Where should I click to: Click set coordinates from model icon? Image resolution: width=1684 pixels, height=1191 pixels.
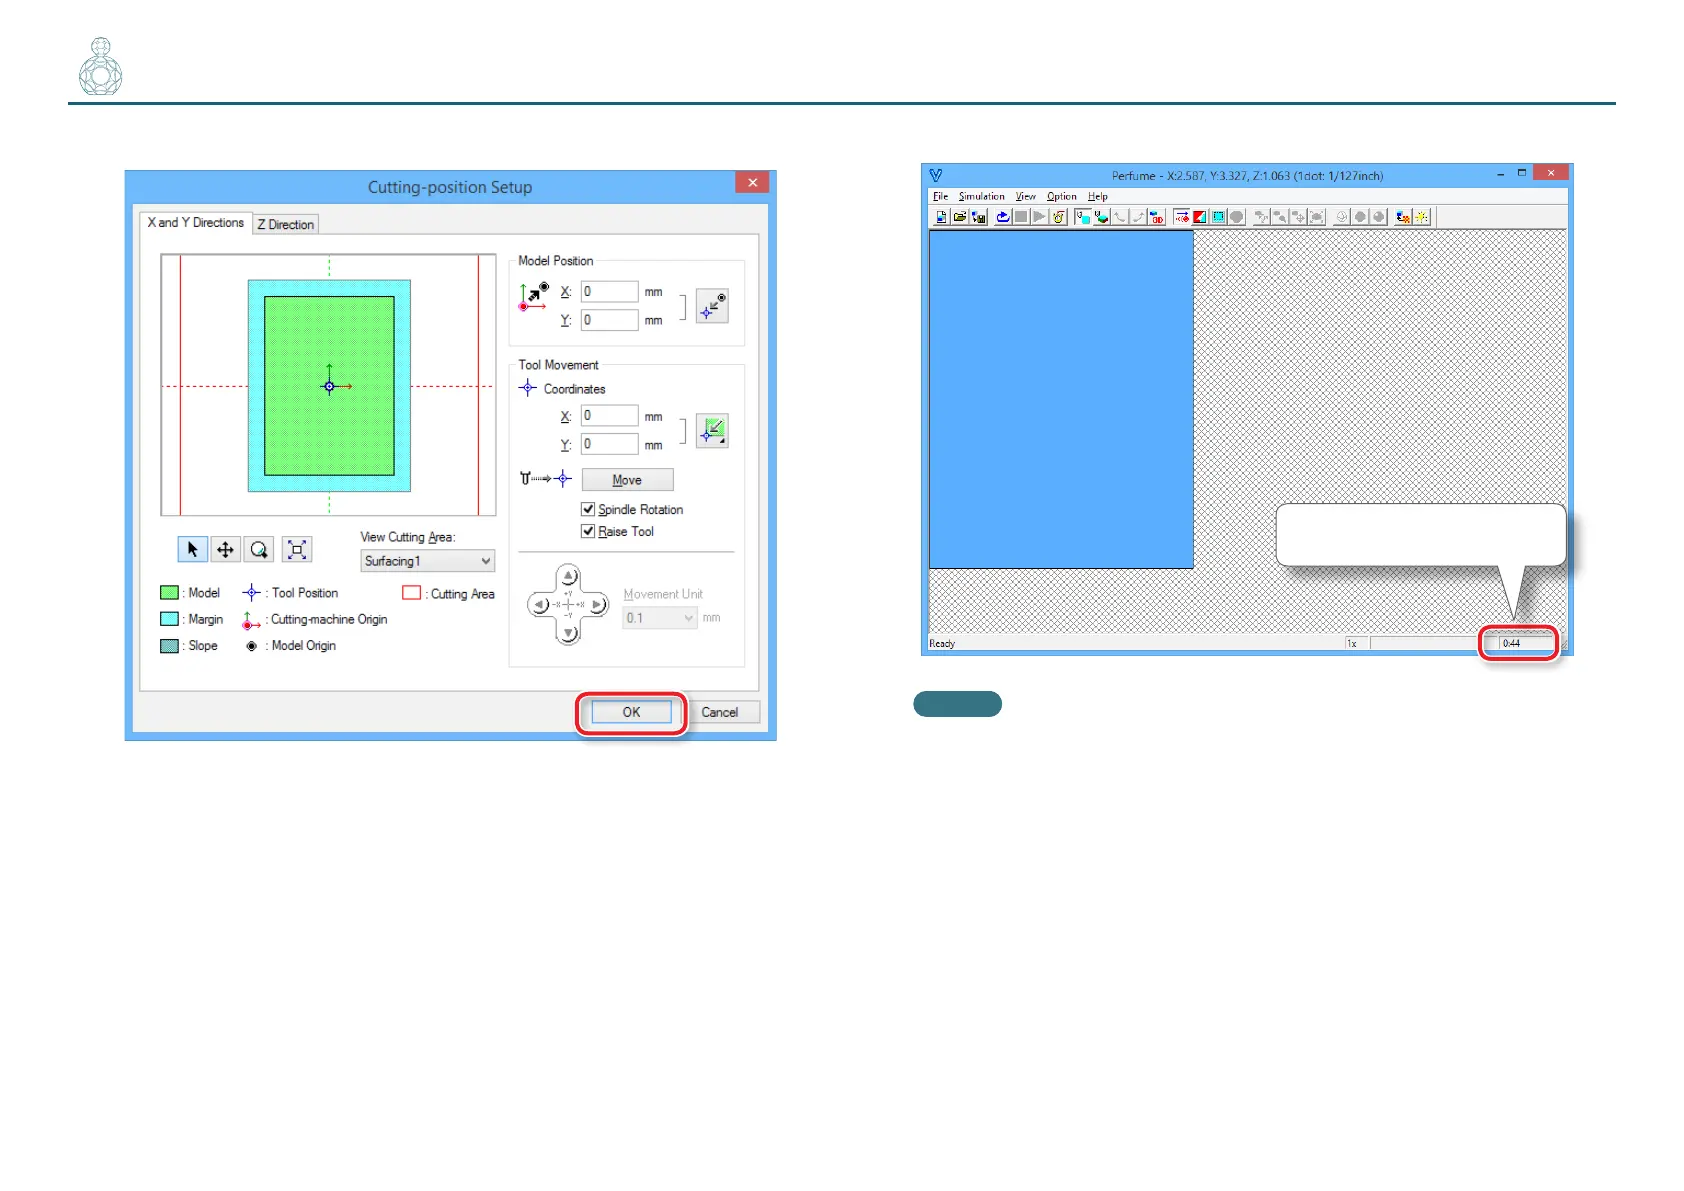(x=712, y=431)
